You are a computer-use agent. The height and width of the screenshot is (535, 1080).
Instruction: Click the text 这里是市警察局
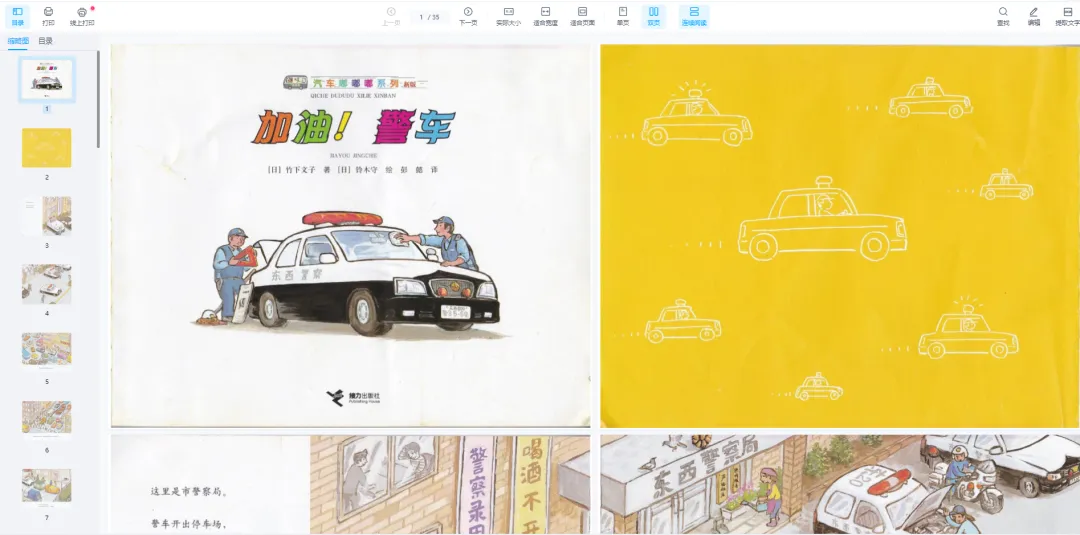(189, 492)
